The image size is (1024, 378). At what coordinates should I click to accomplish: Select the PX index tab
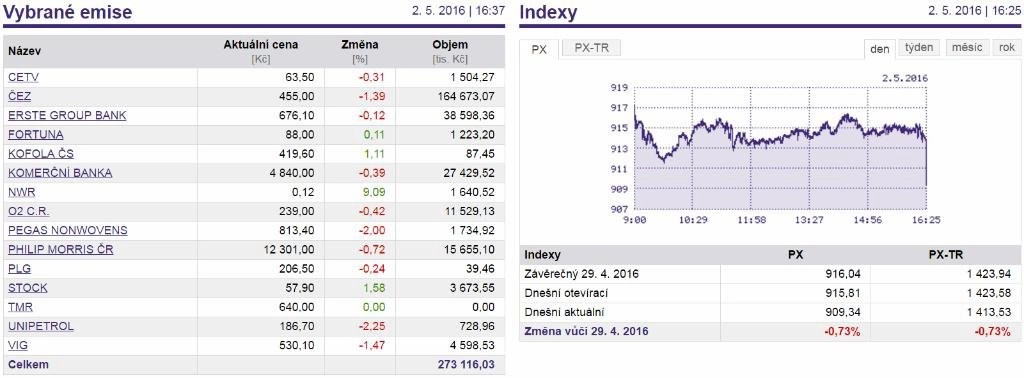point(539,49)
